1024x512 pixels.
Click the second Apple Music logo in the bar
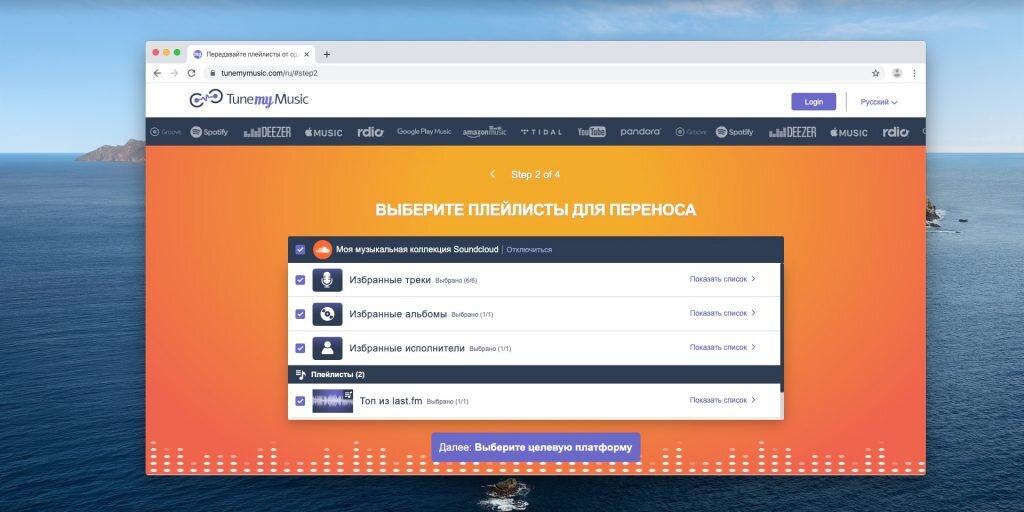tap(848, 132)
